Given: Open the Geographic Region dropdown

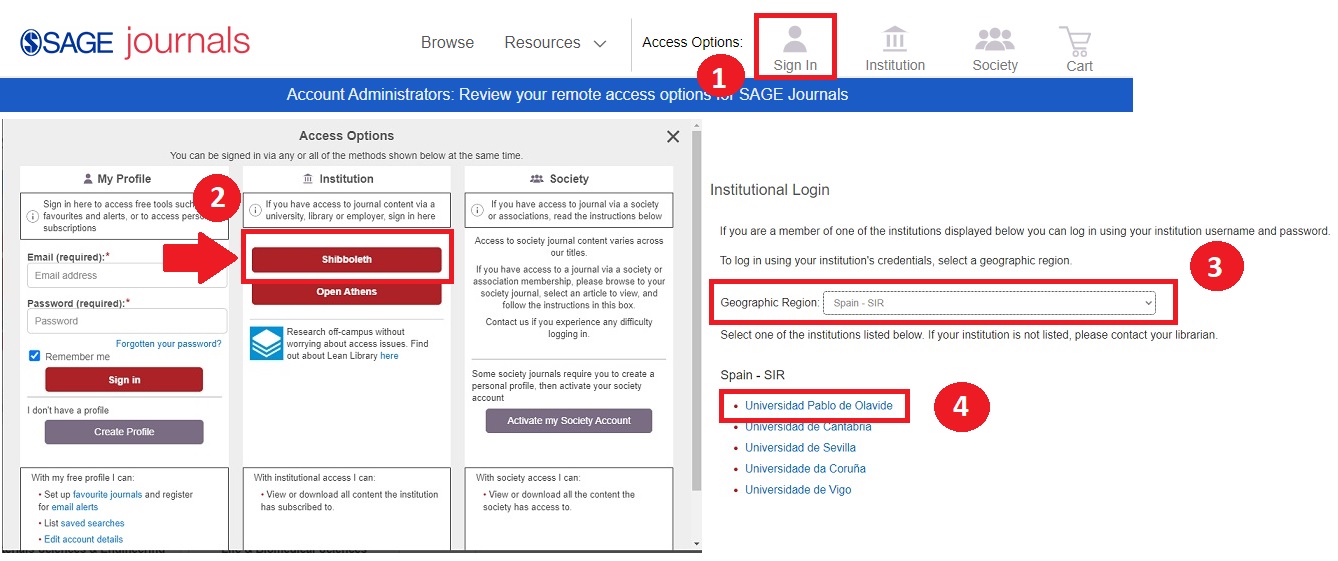Looking at the screenshot, I should pyautogui.click(x=989, y=302).
